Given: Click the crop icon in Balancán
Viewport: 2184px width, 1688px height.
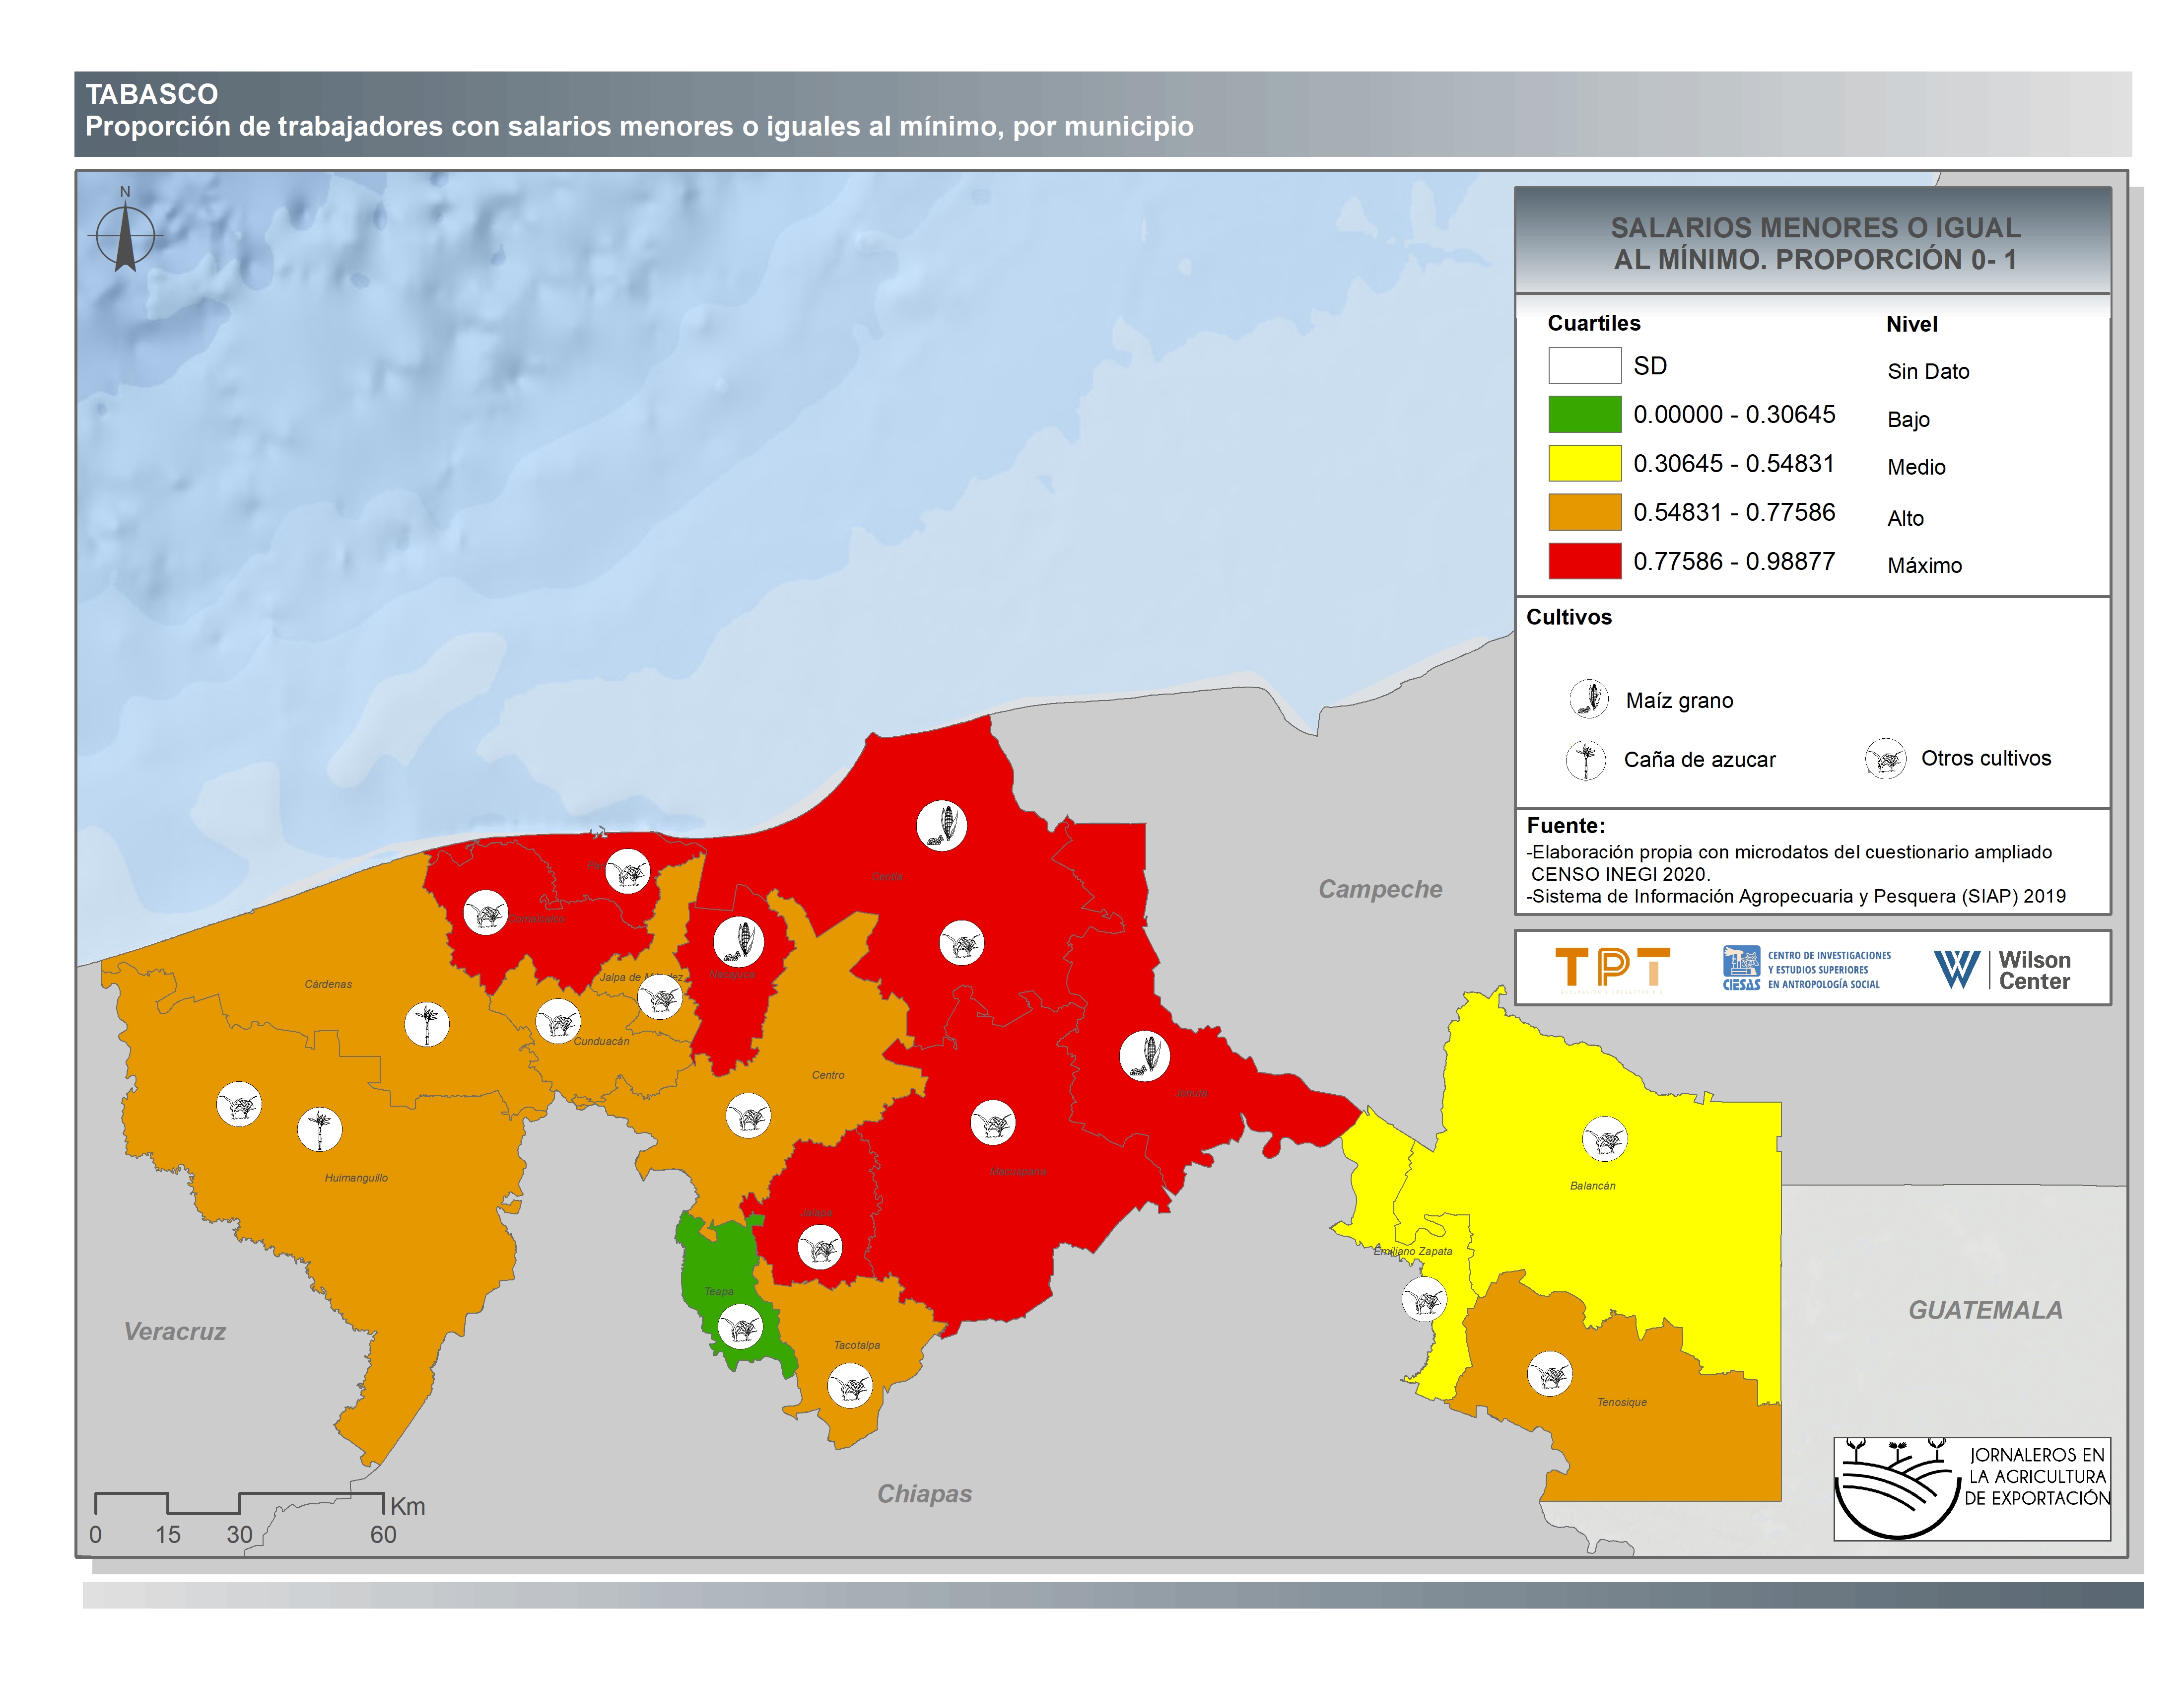Looking at the screenshot, I should point(1604,1139).
